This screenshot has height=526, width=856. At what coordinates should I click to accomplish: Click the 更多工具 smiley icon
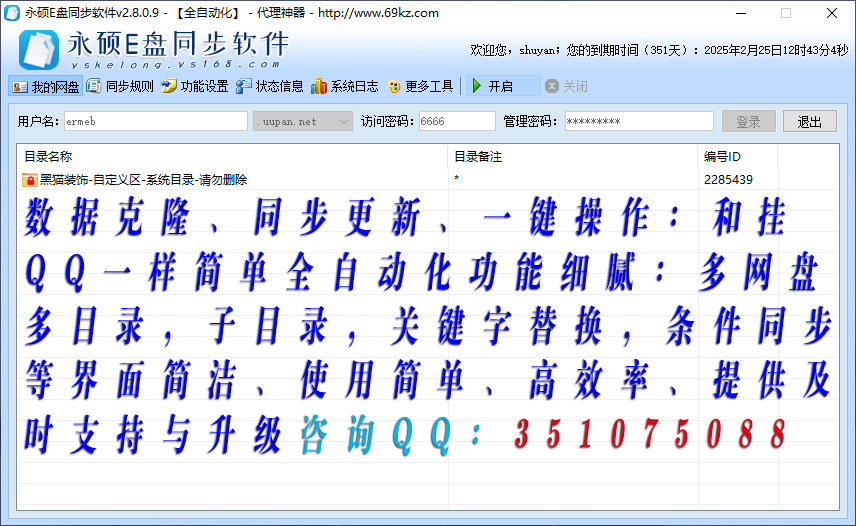[394, 87]
